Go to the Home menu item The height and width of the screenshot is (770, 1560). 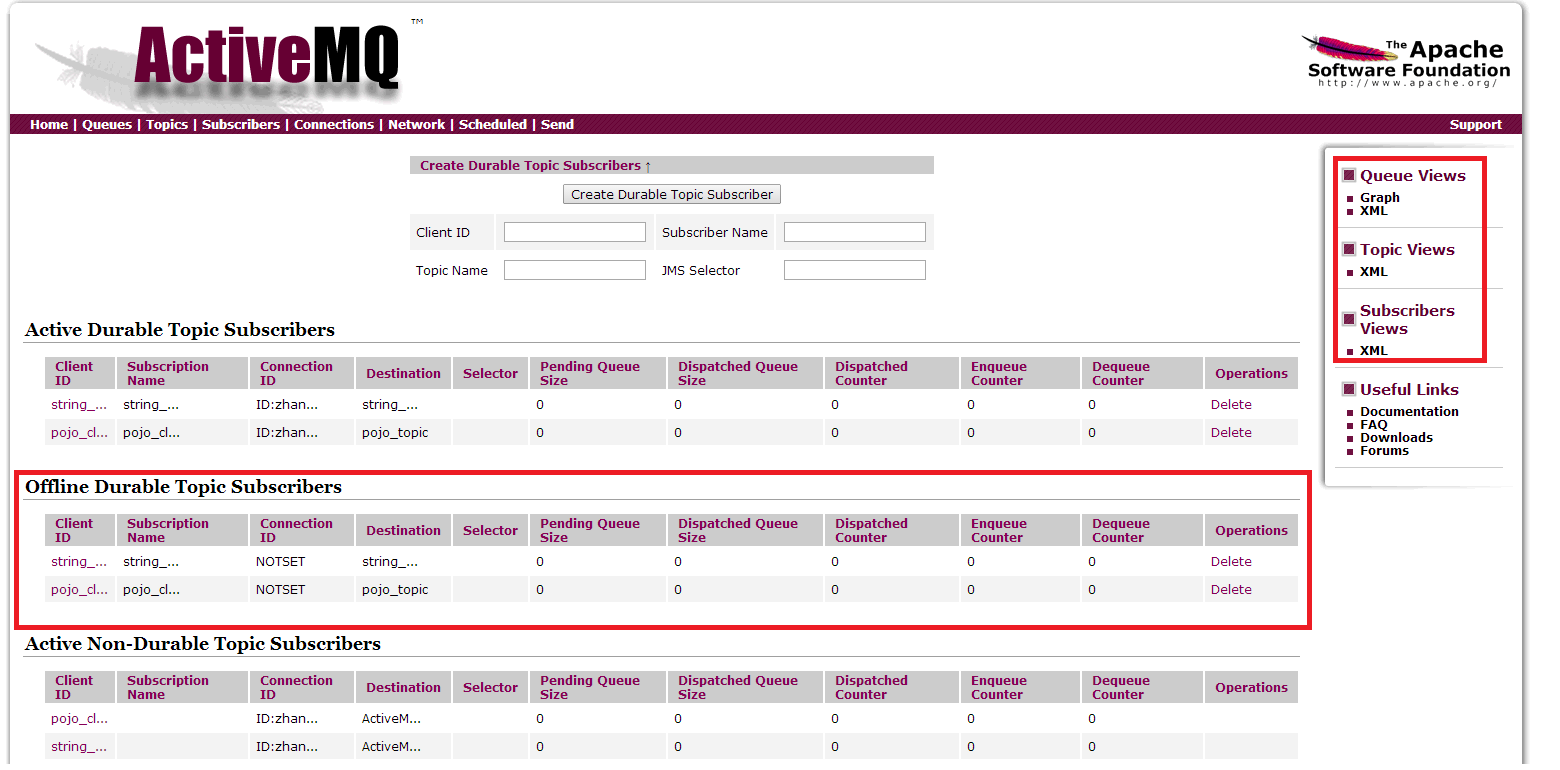click(x=49, y=125)
